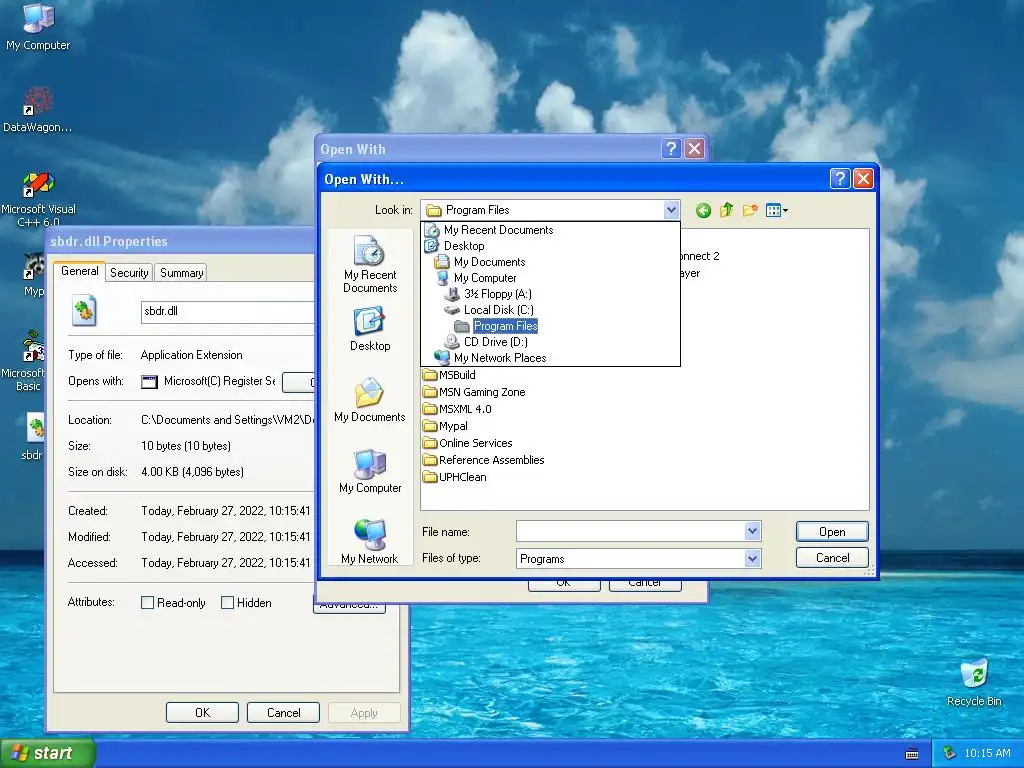This screenshot has height=768, width=1024.
Task: Launch Microsoft Visual C++ 6.0 shortcut
Action: (x=38, y=199)
